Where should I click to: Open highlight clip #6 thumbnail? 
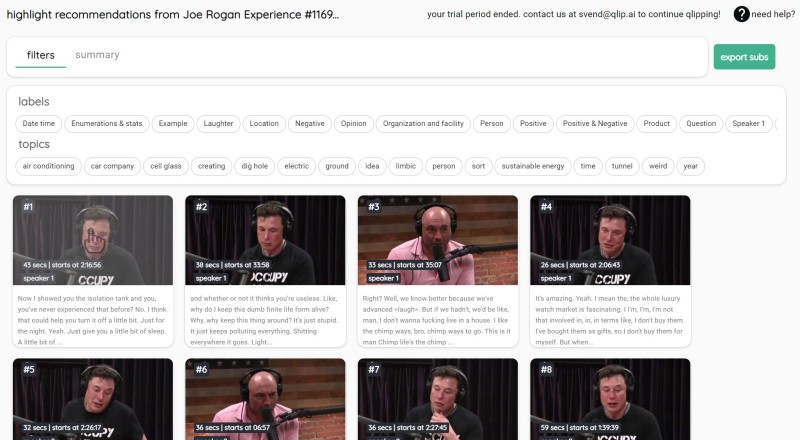[265, 399]
